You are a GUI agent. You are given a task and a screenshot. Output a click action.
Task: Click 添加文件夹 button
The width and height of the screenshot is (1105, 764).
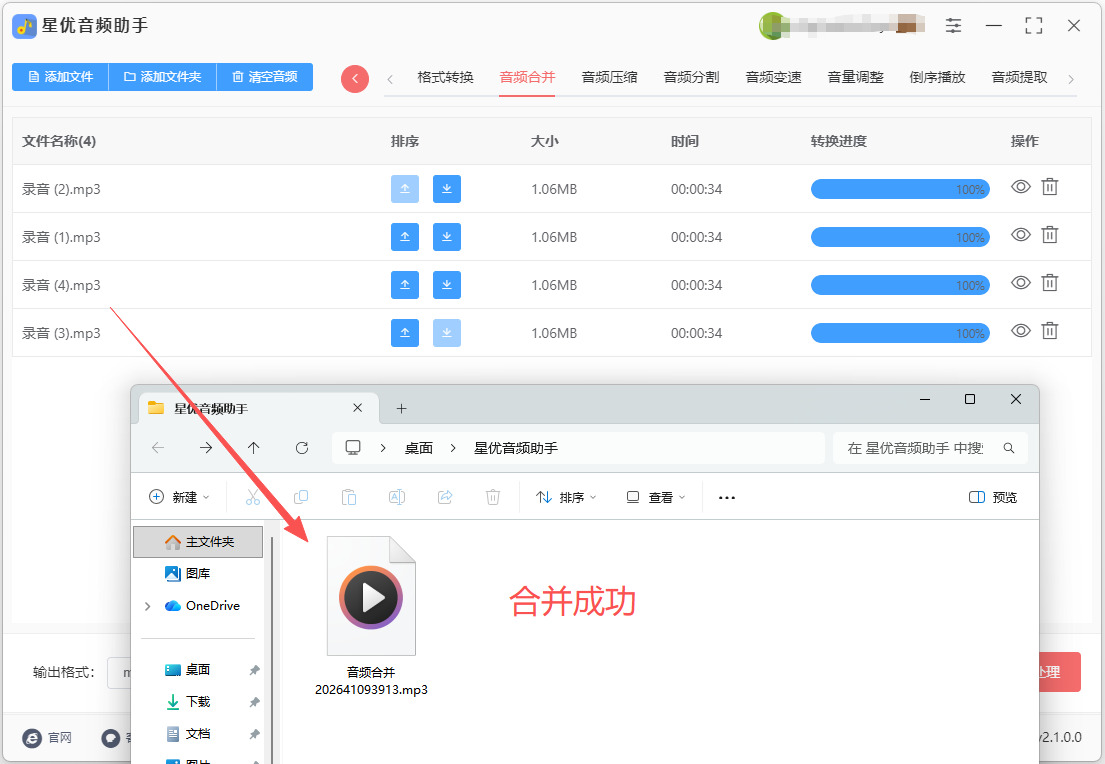coord(163,77)
